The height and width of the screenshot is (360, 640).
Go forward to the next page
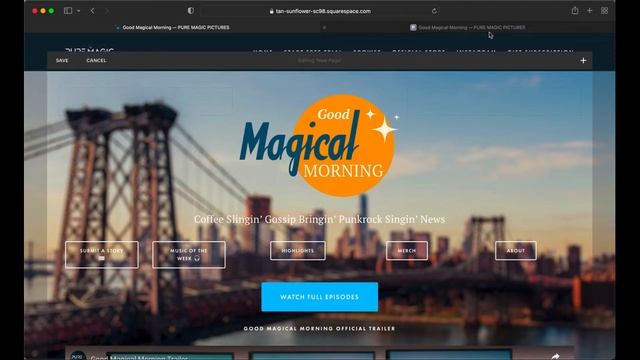pyautogui.click(x=107, y=11)
